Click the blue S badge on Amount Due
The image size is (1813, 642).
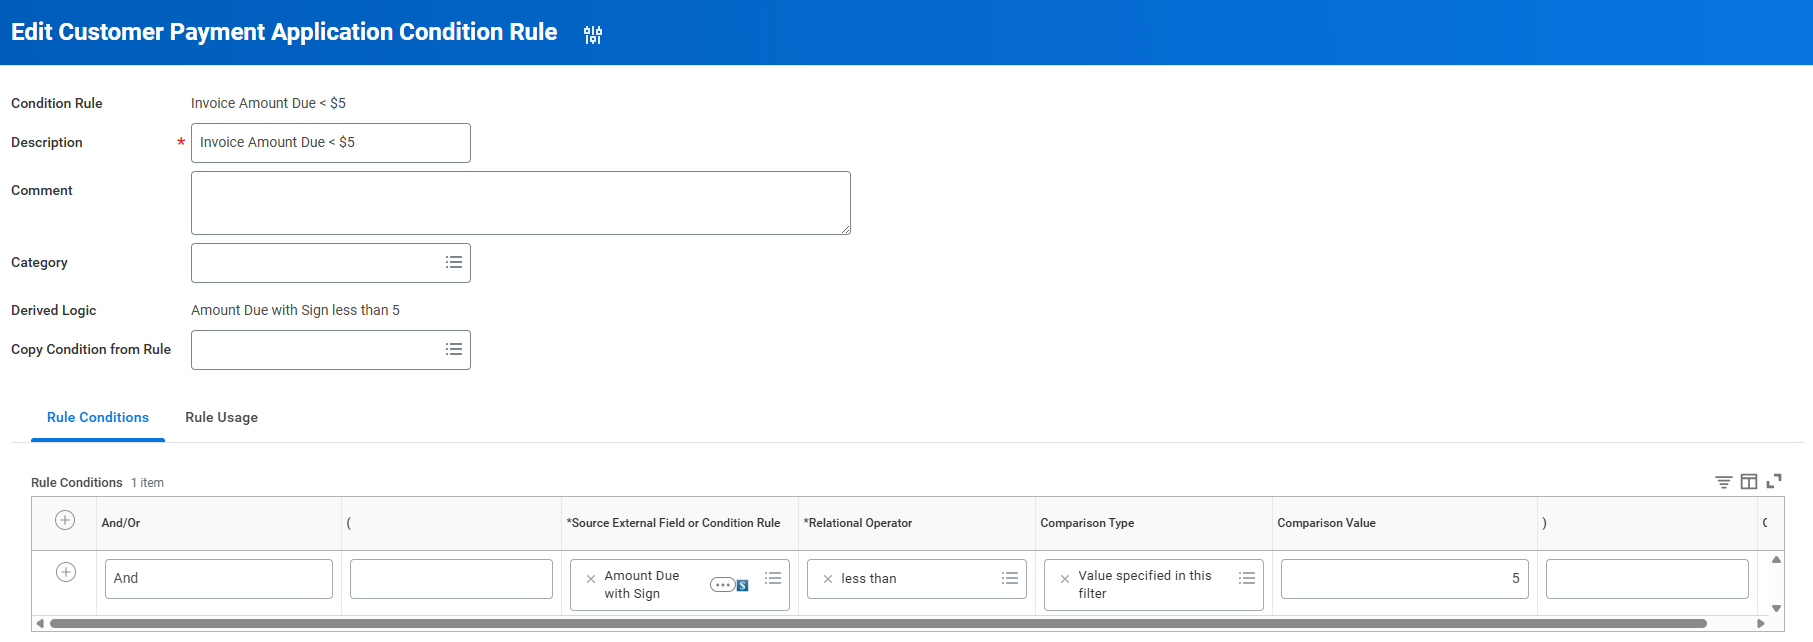pyautogui.click(x=743, y=585)
